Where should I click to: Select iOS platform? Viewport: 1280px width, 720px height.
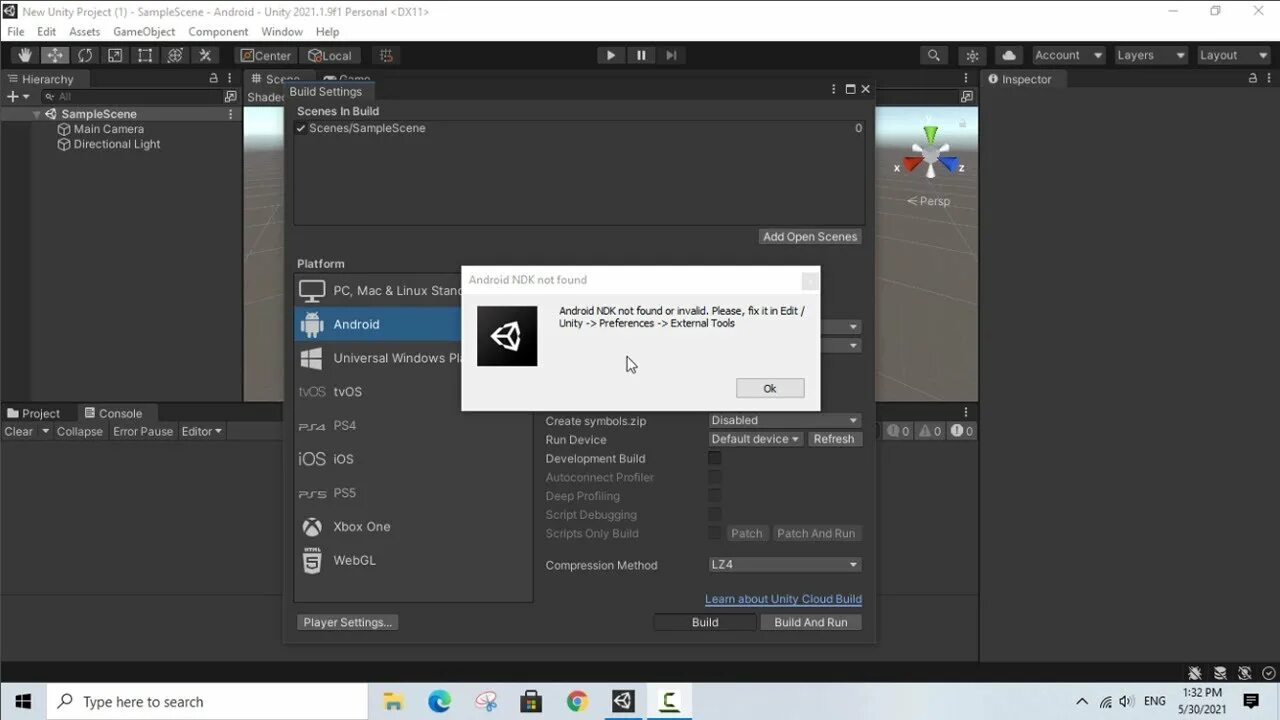coord(414,459)
